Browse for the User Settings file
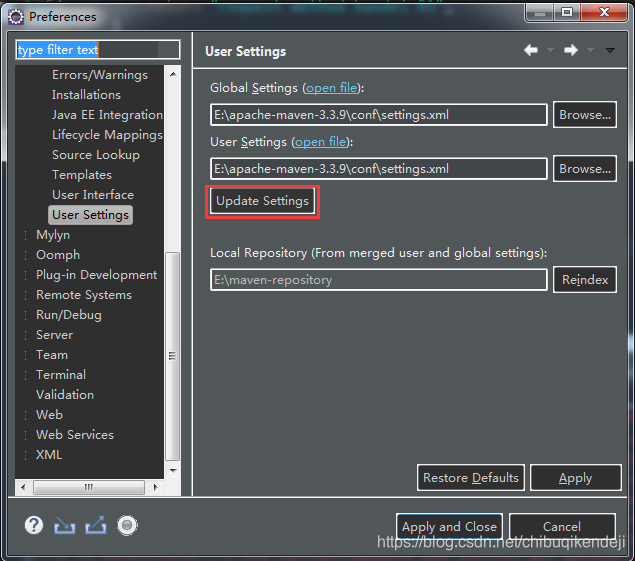 point(585,169)
